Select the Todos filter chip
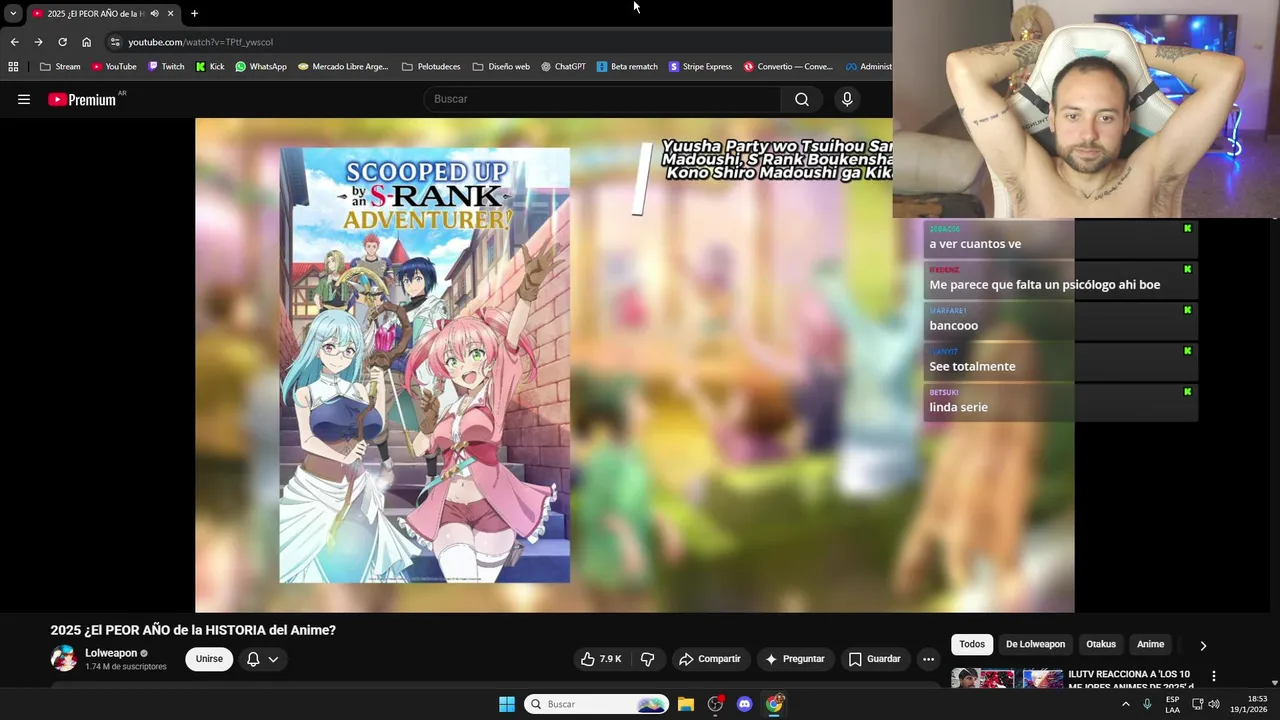The height and width of the screenshot is (720, 1280). (972, 644)
